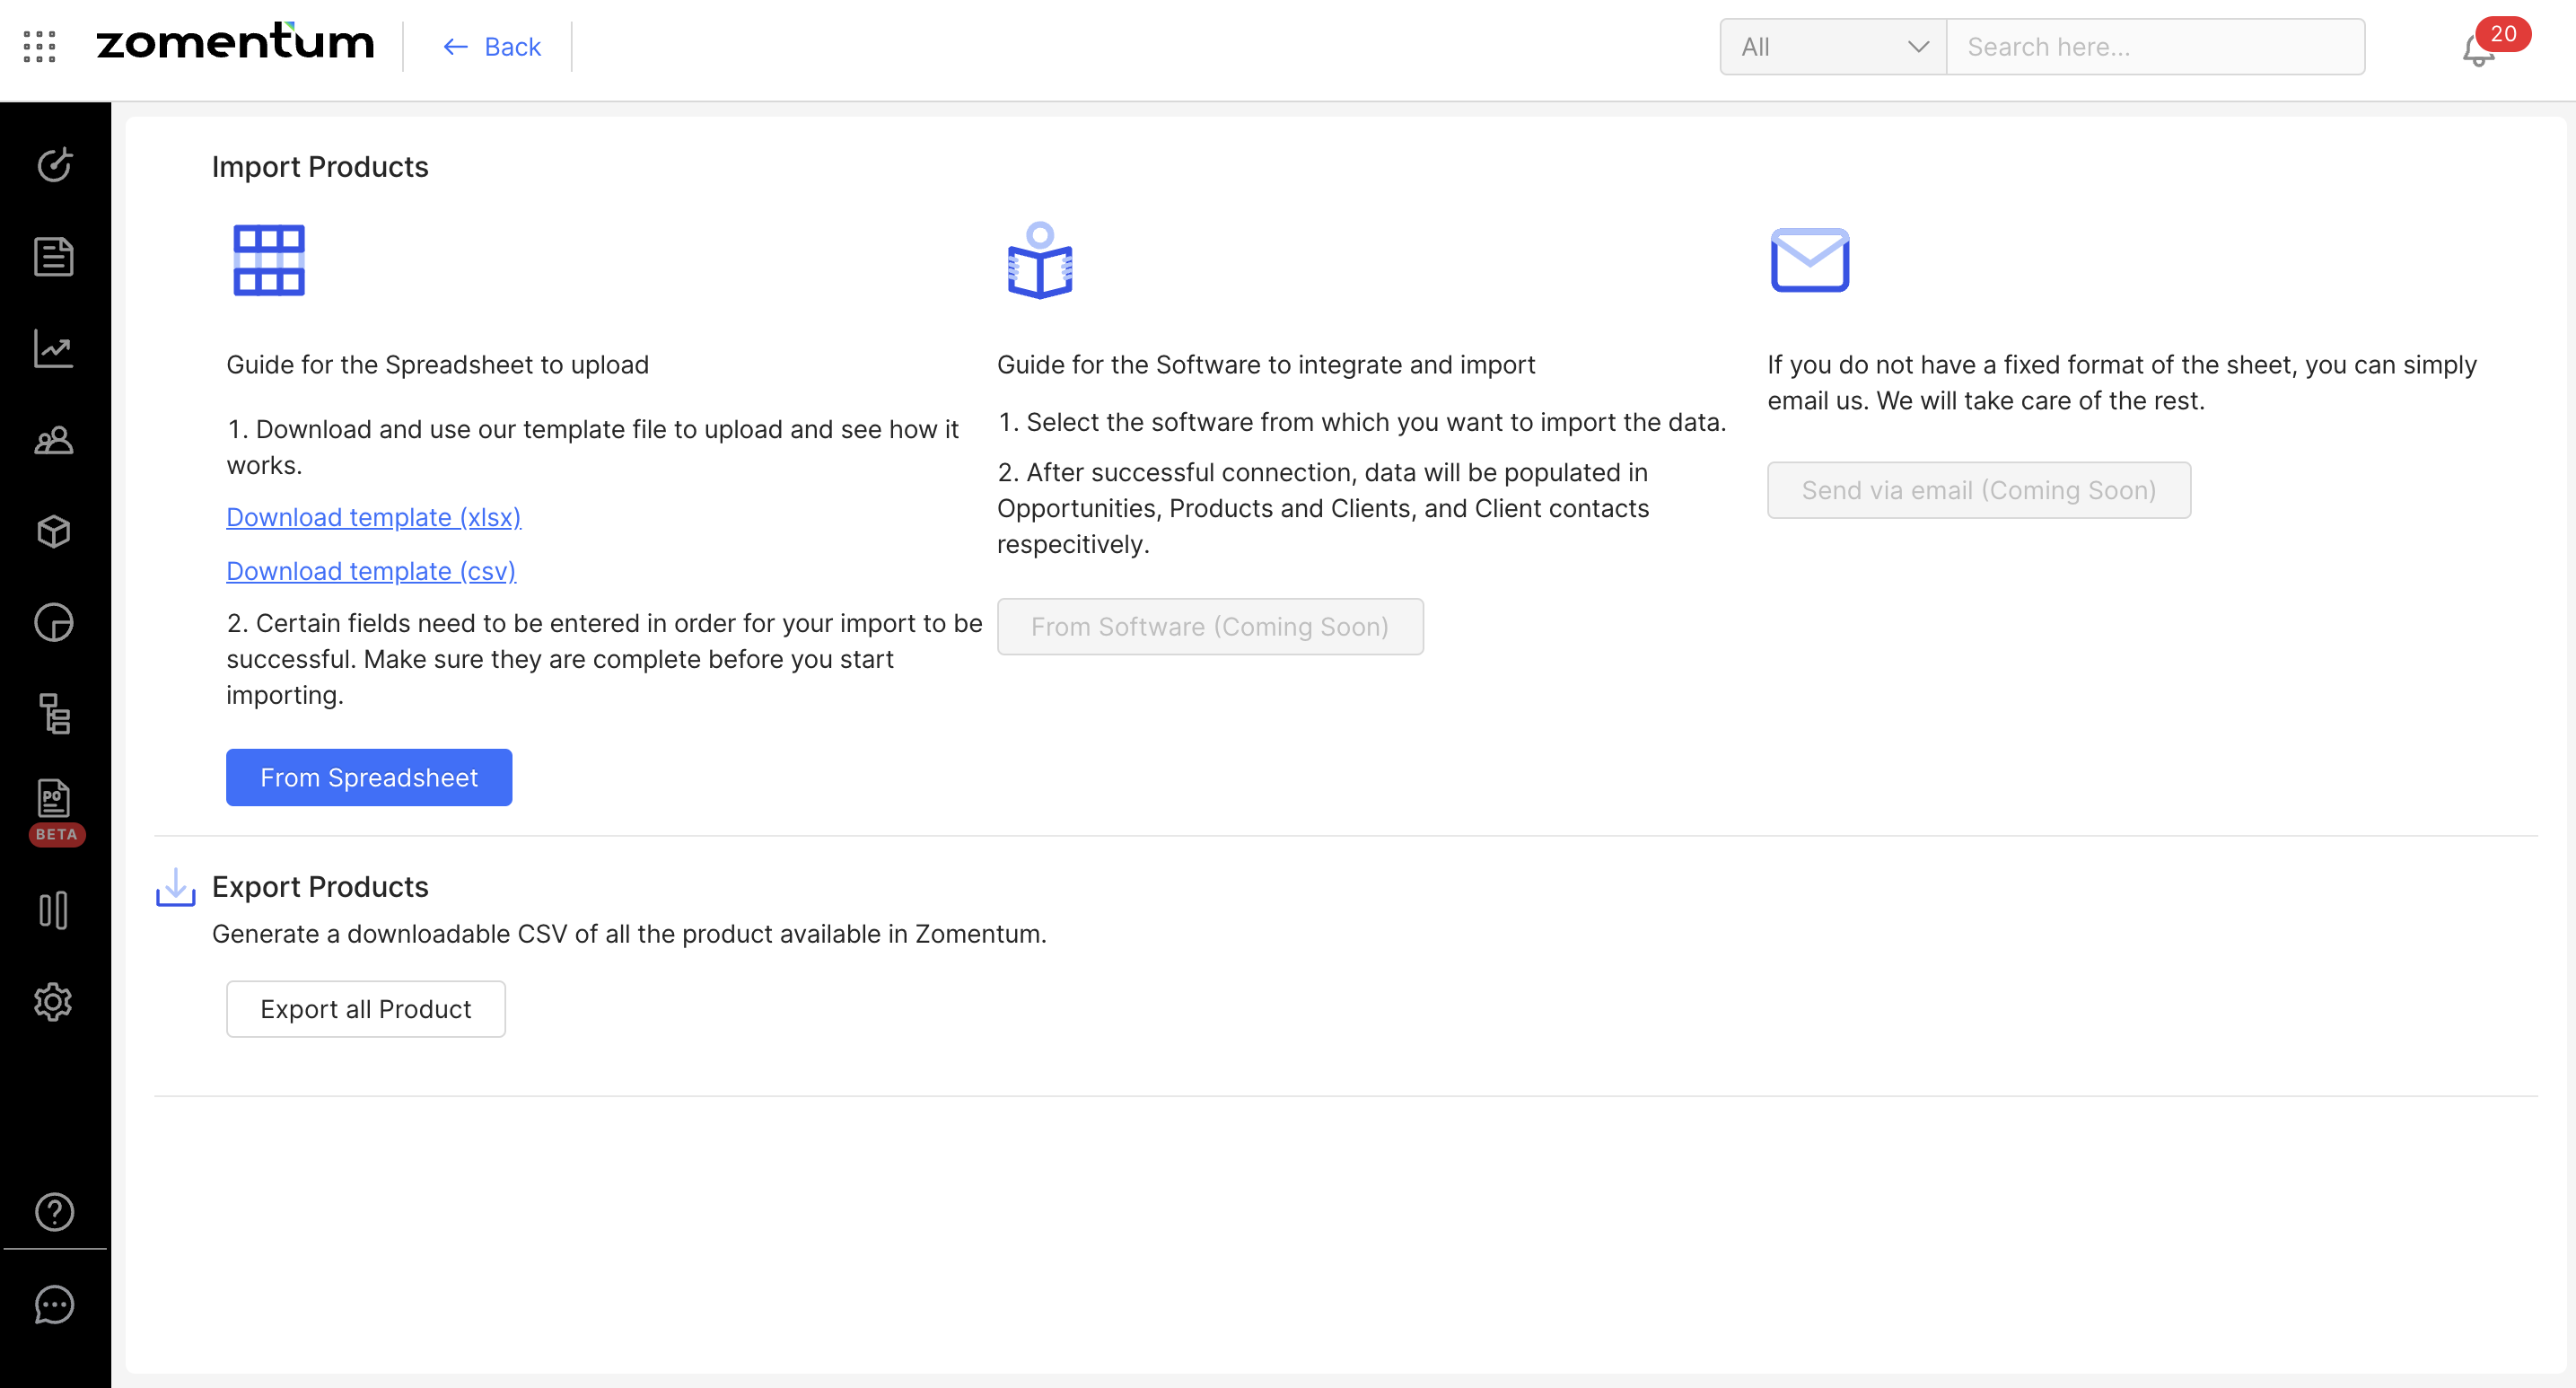
Task: Click the Search here input field
Action: coord(2155,47)
